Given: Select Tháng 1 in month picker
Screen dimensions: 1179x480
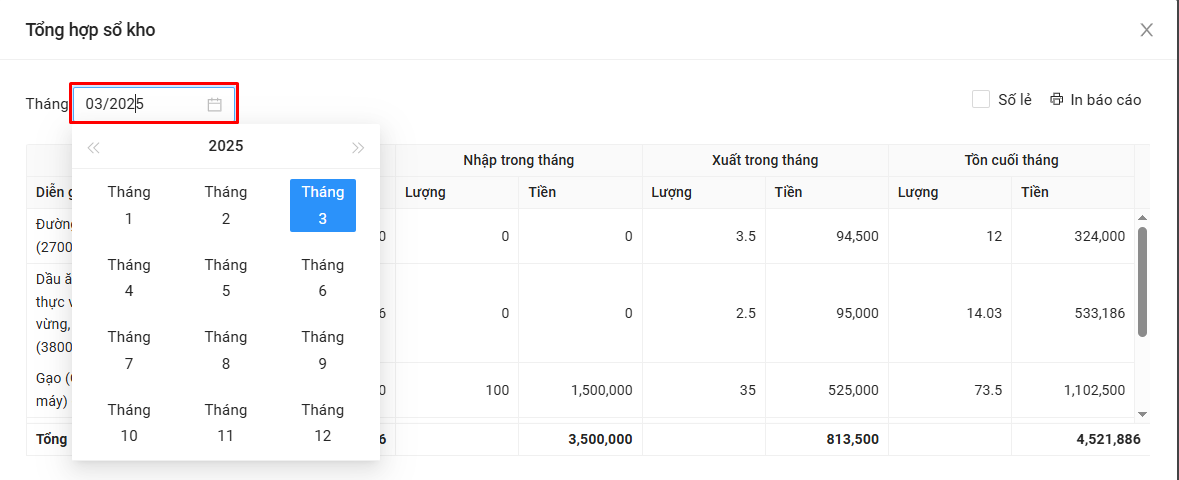Looking at the screenshot, I should tap(129, 205).
